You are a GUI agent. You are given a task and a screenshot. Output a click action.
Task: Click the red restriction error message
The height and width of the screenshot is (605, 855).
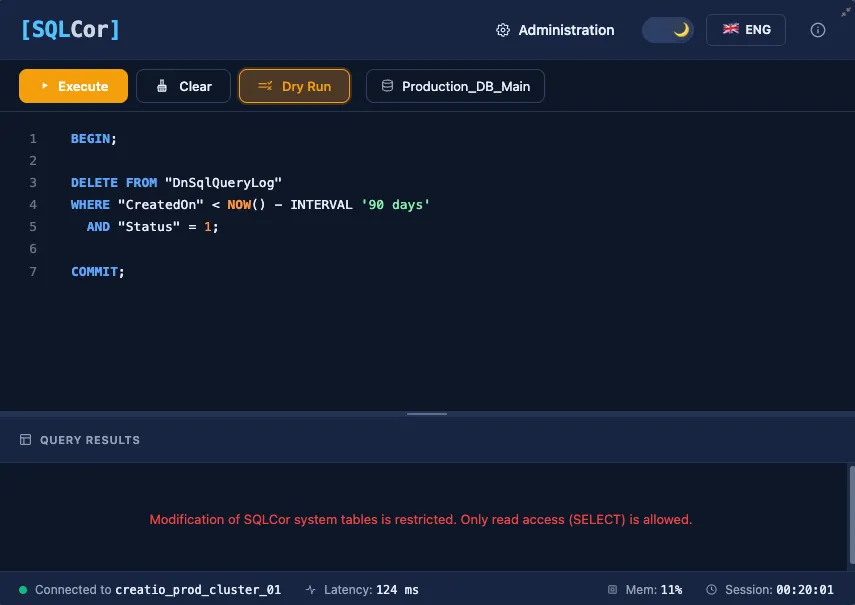pyautogui.click(x=420, y=519)
